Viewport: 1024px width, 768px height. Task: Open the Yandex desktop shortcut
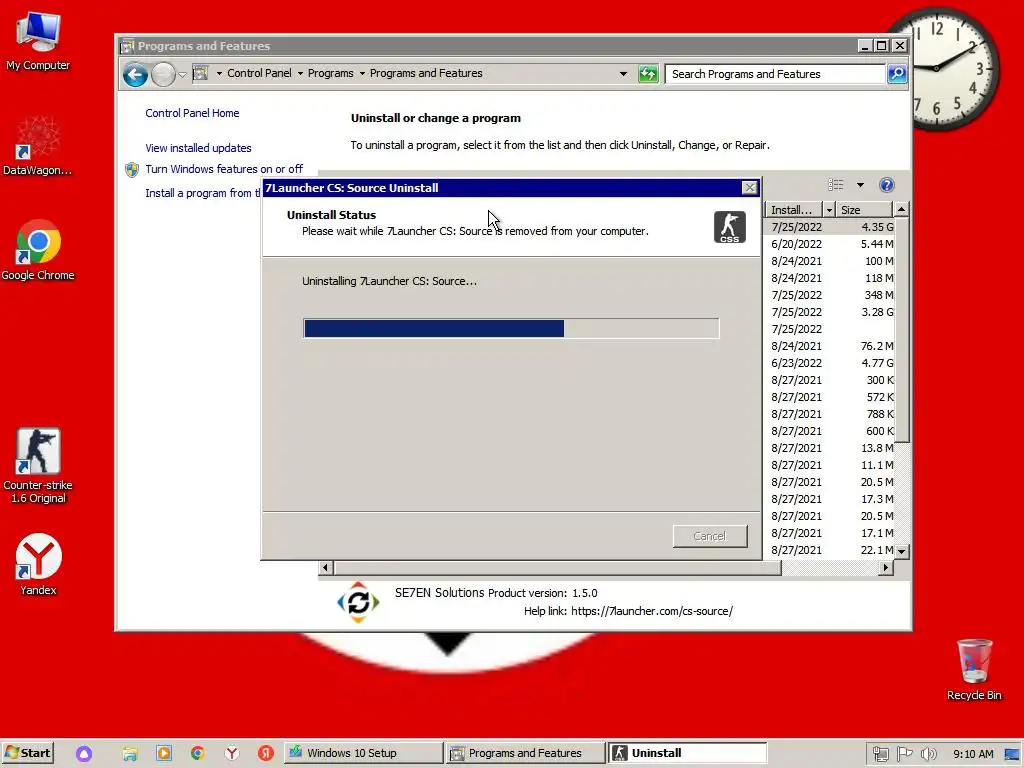[x=38, y=564]
